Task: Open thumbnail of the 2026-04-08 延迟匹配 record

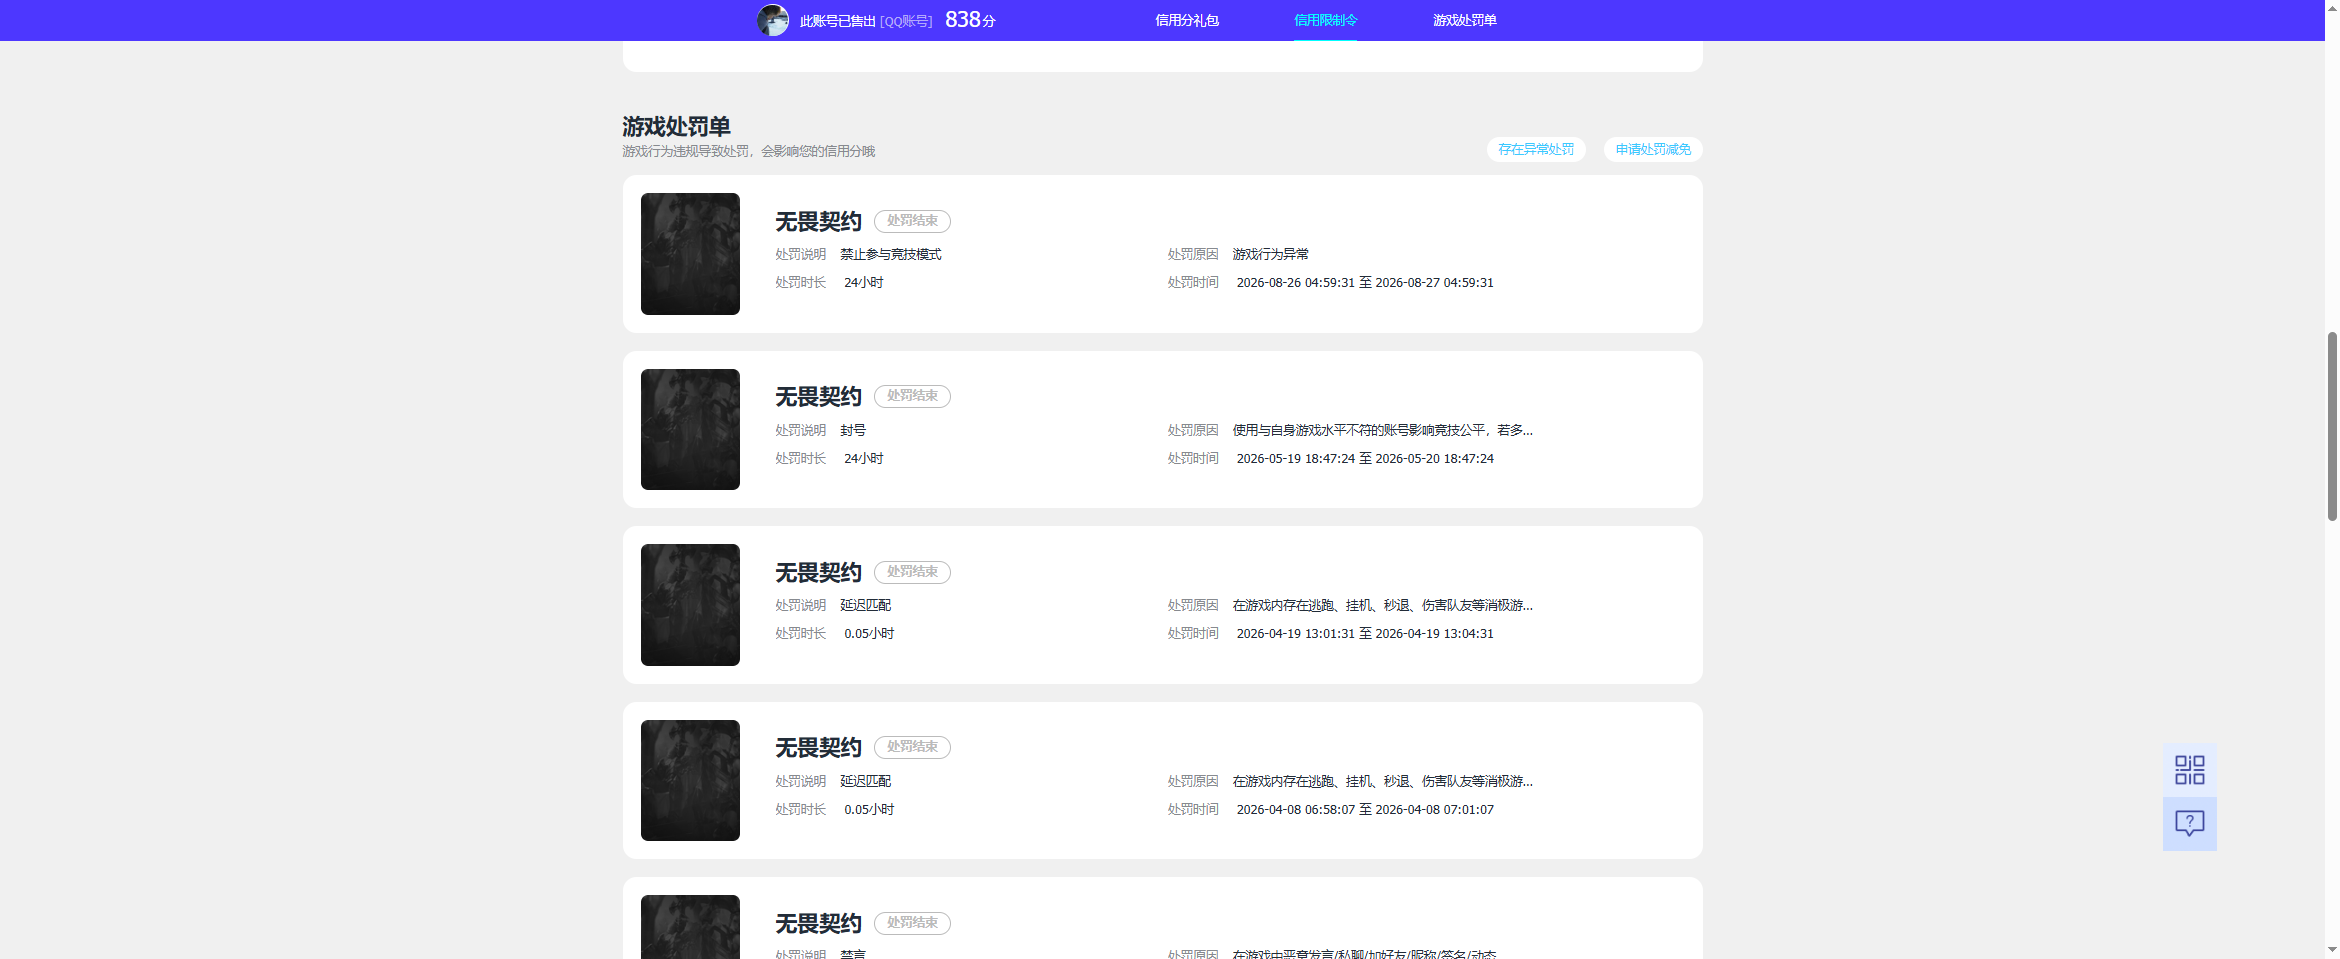Action: [x=690, y=780]
